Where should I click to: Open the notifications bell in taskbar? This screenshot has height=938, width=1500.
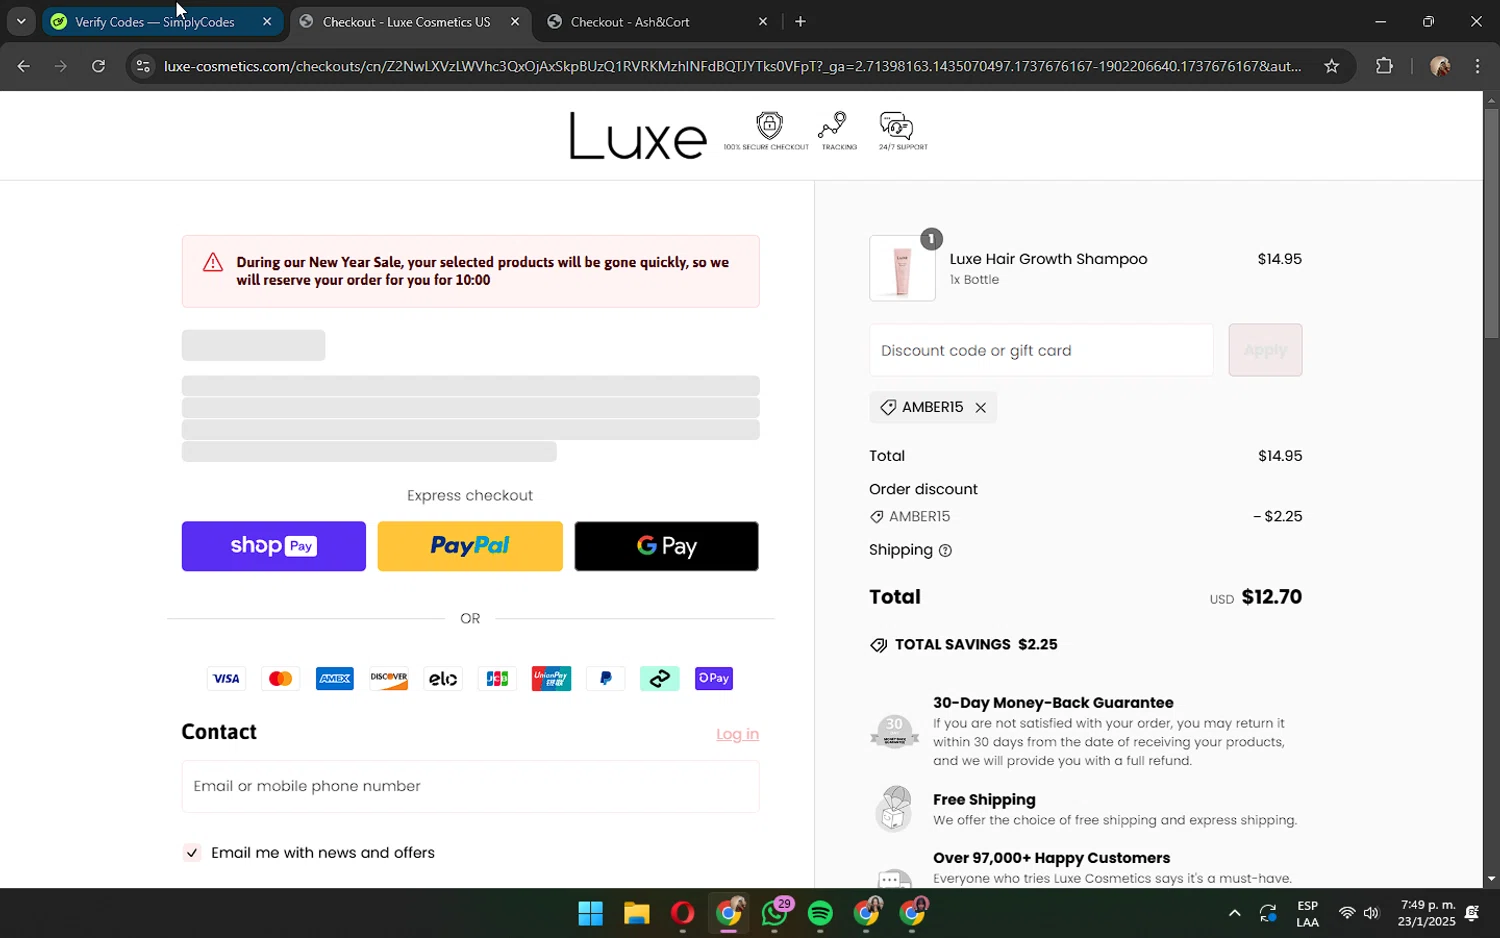1472,913
